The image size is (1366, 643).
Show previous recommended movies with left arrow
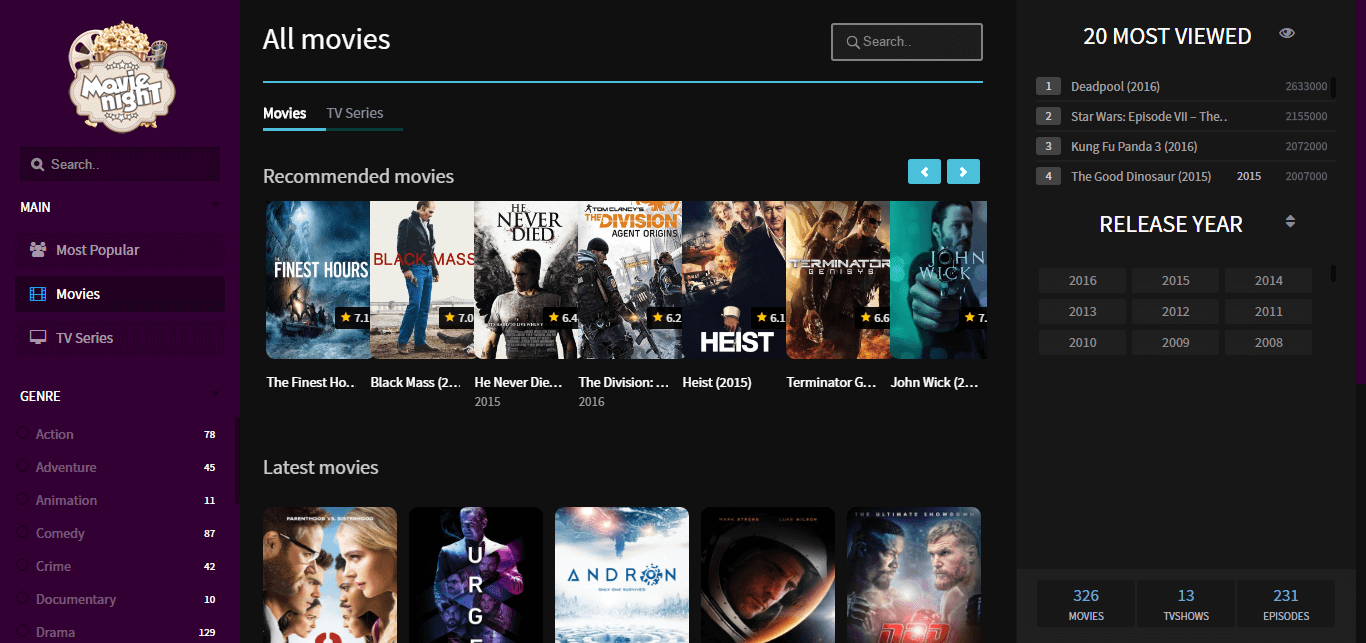924,172
